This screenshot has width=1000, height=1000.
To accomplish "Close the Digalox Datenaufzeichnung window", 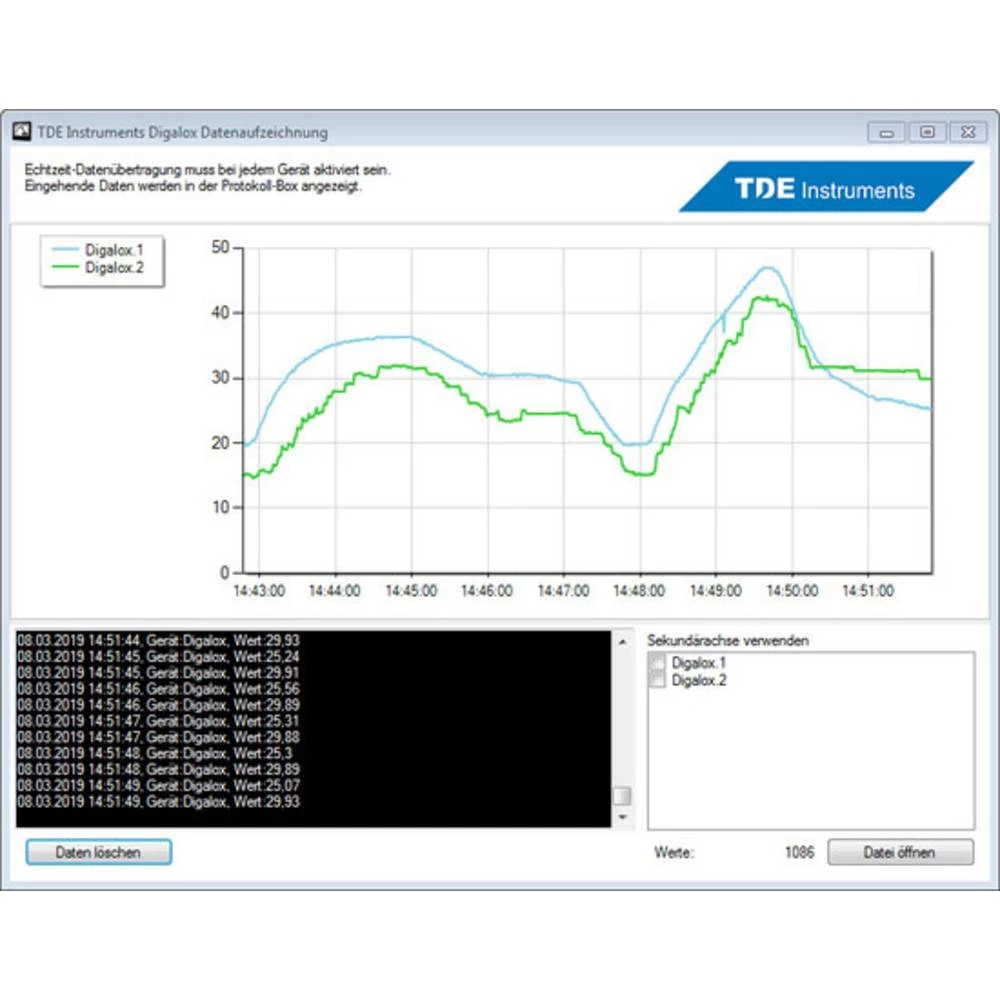I will click(x=966, y=132).
